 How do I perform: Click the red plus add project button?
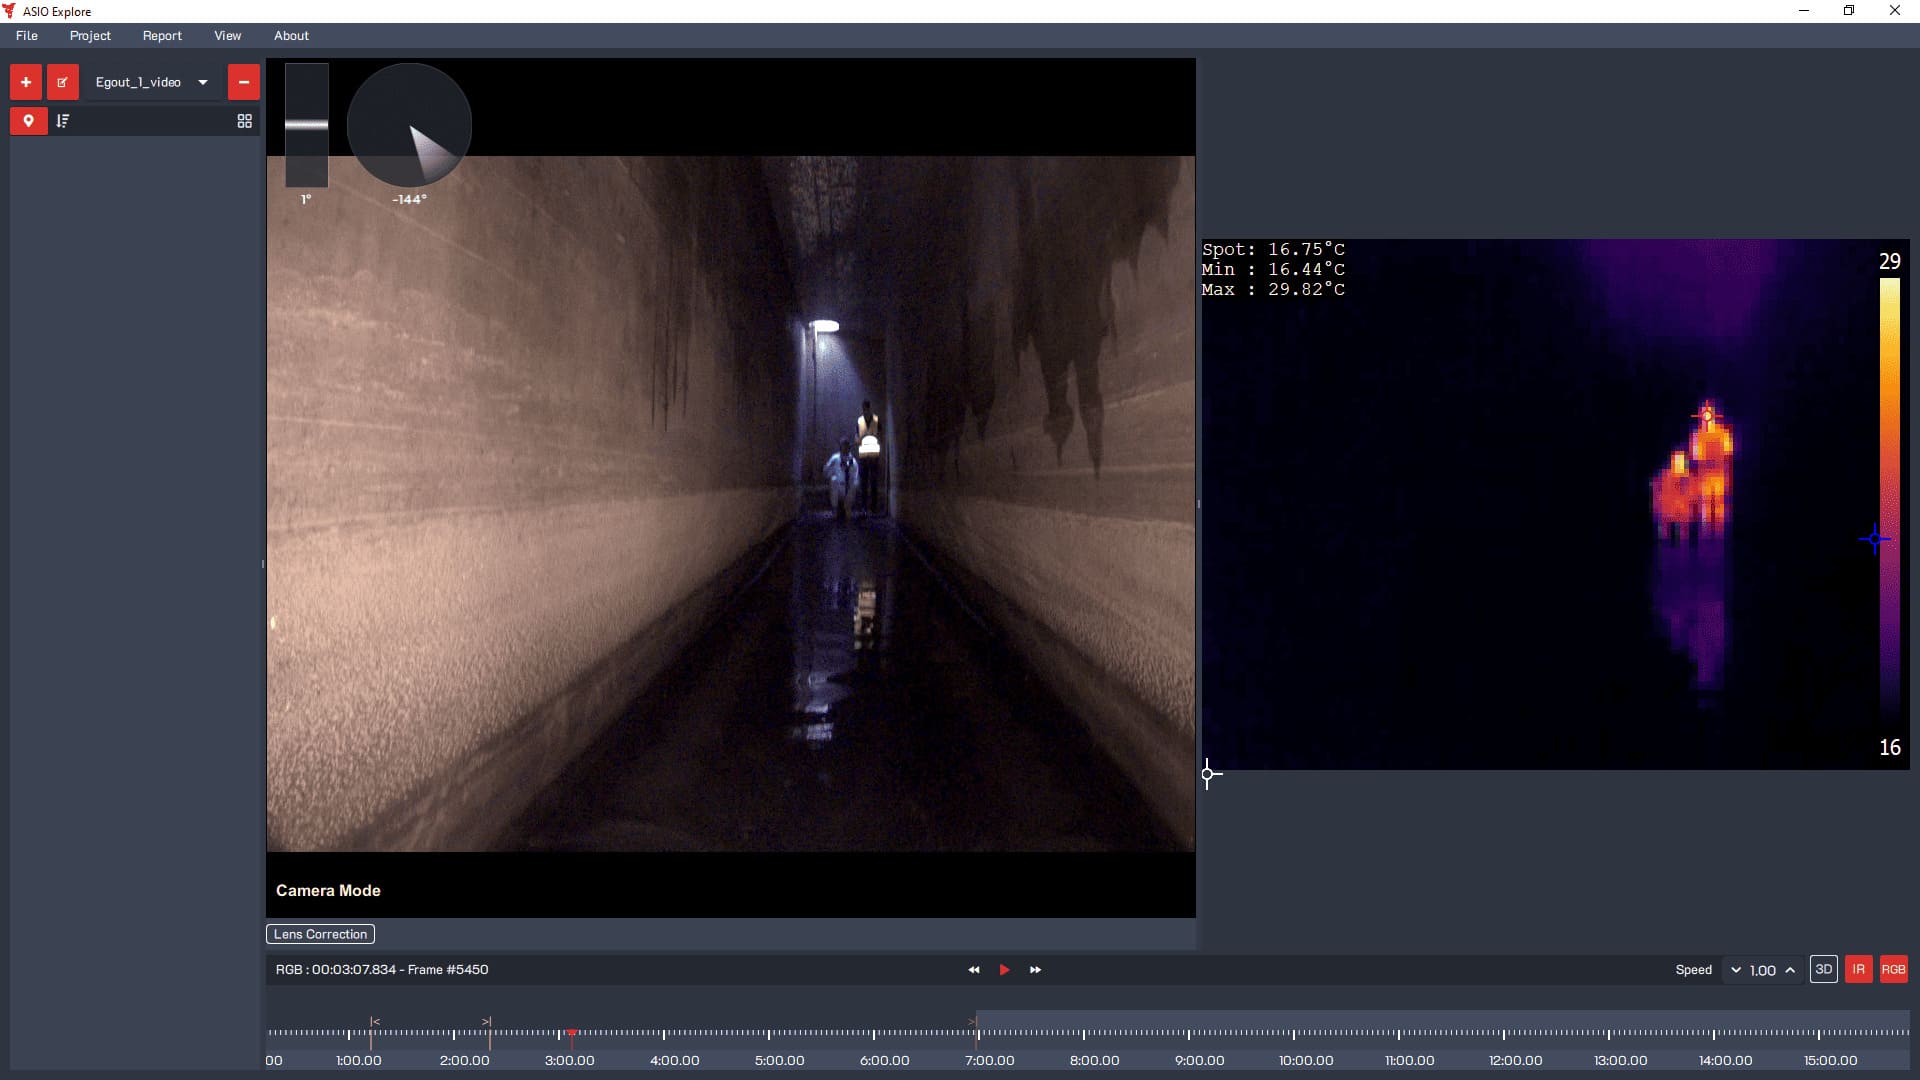click(26, 82)
